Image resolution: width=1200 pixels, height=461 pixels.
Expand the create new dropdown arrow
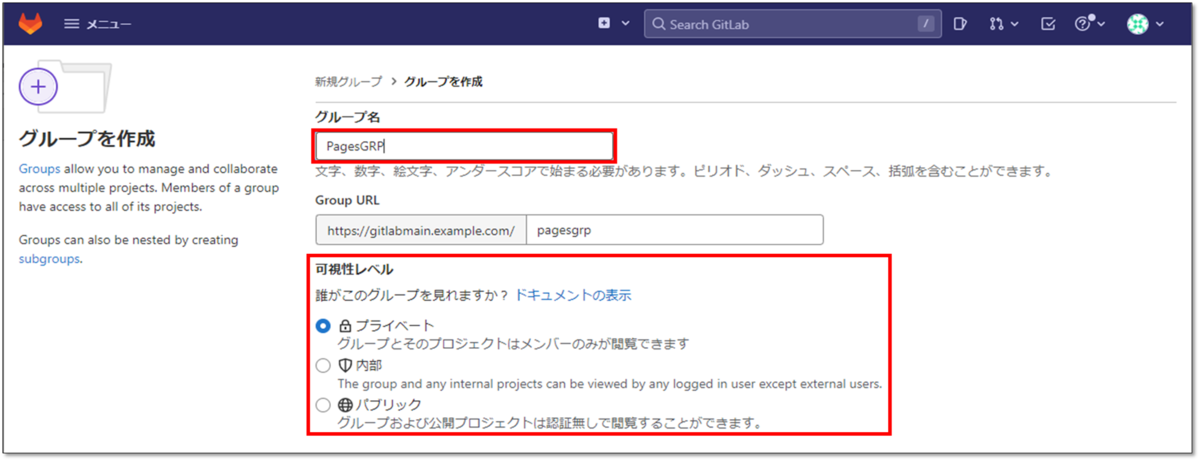(626, 24)
